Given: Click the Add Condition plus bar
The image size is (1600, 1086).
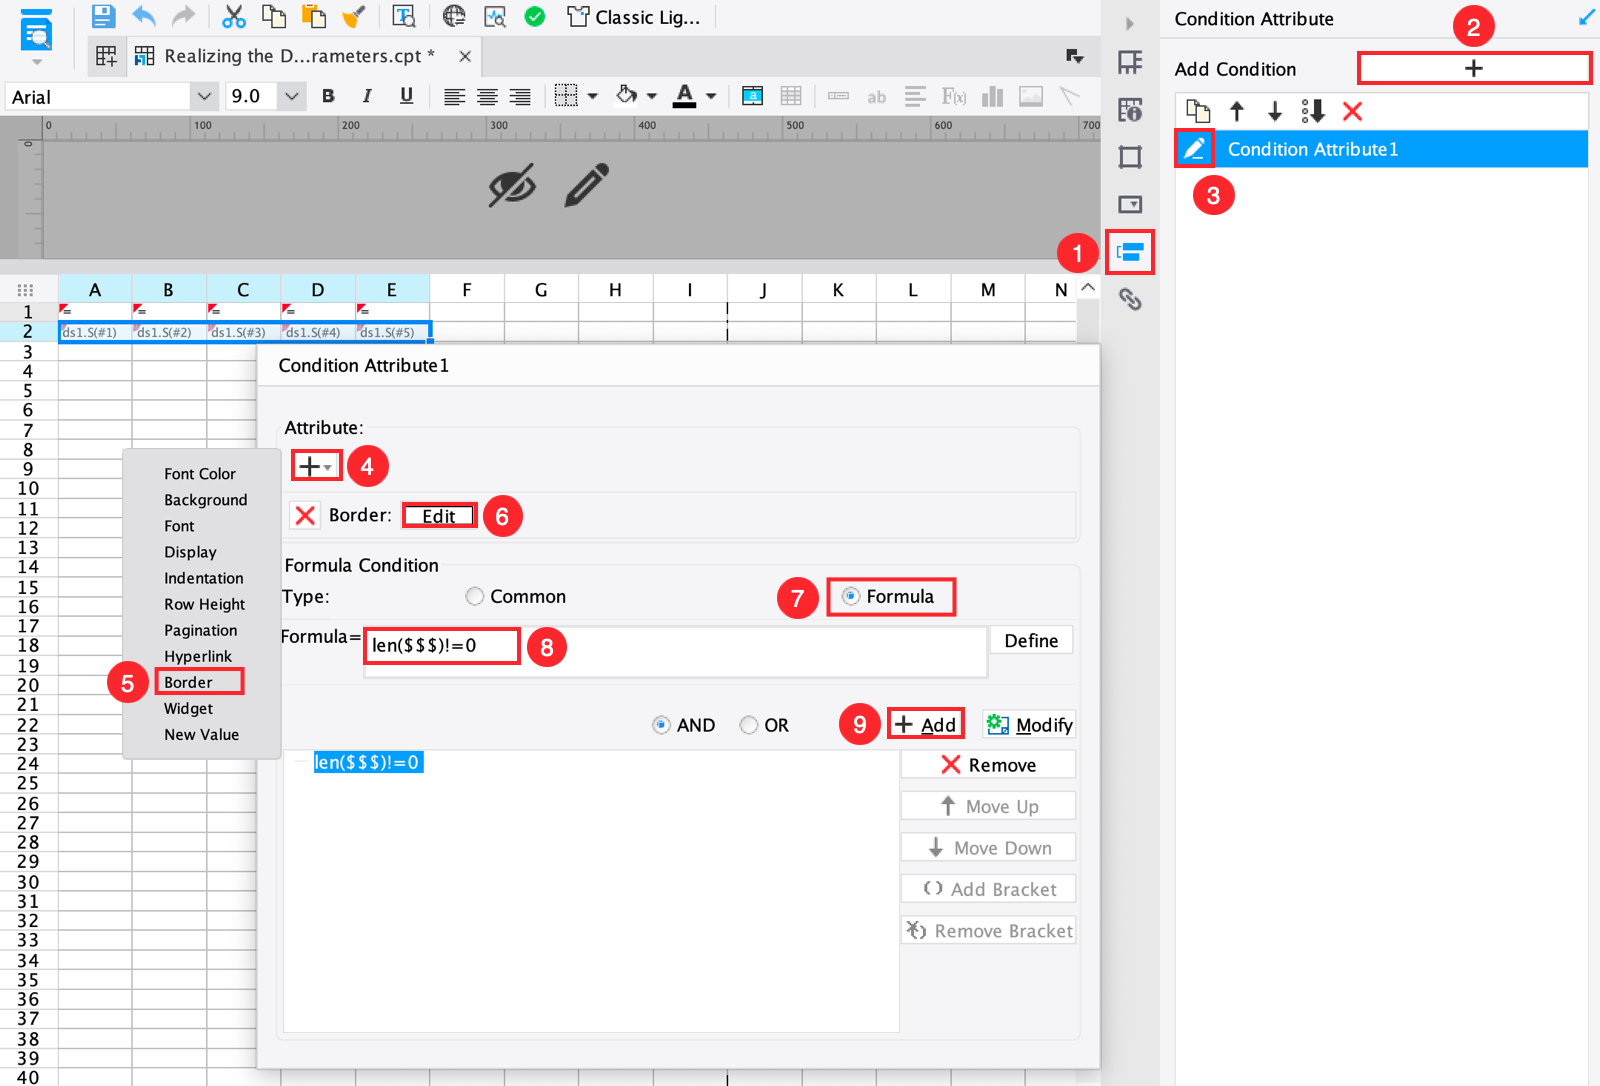Looking at the screenshot, I should pyautogui.click(x=1474, y=68).
